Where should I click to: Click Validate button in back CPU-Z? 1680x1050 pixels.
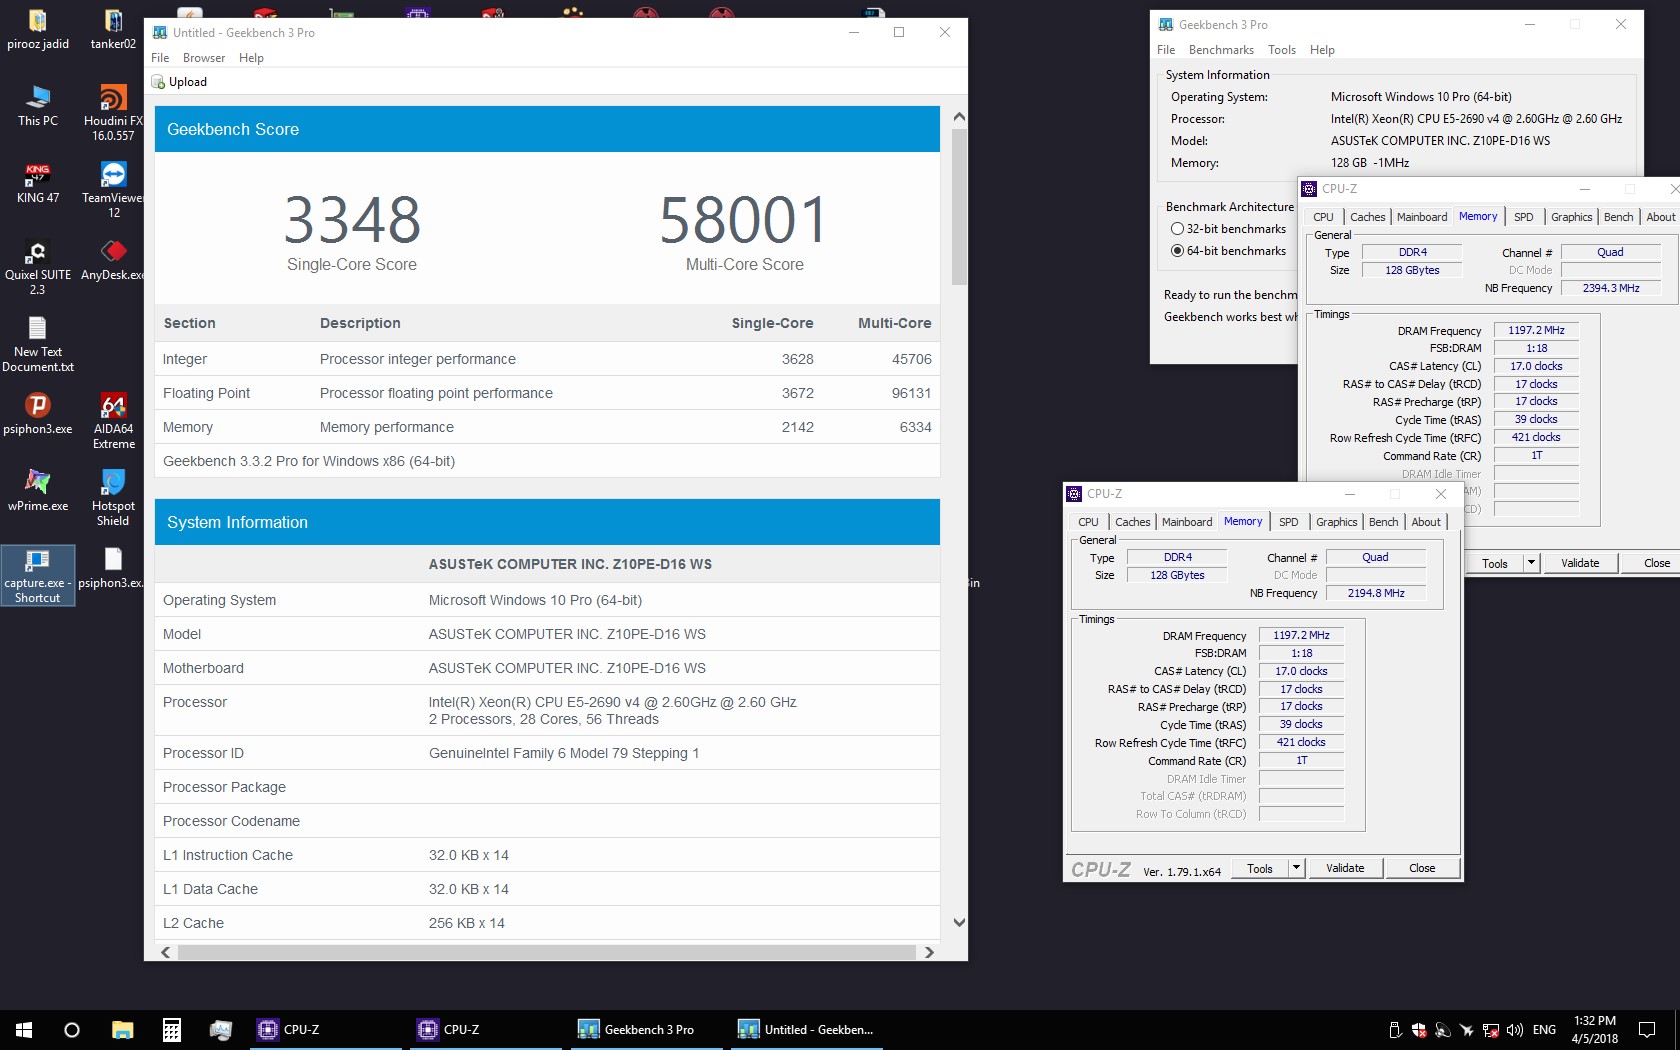point(1580,563)
